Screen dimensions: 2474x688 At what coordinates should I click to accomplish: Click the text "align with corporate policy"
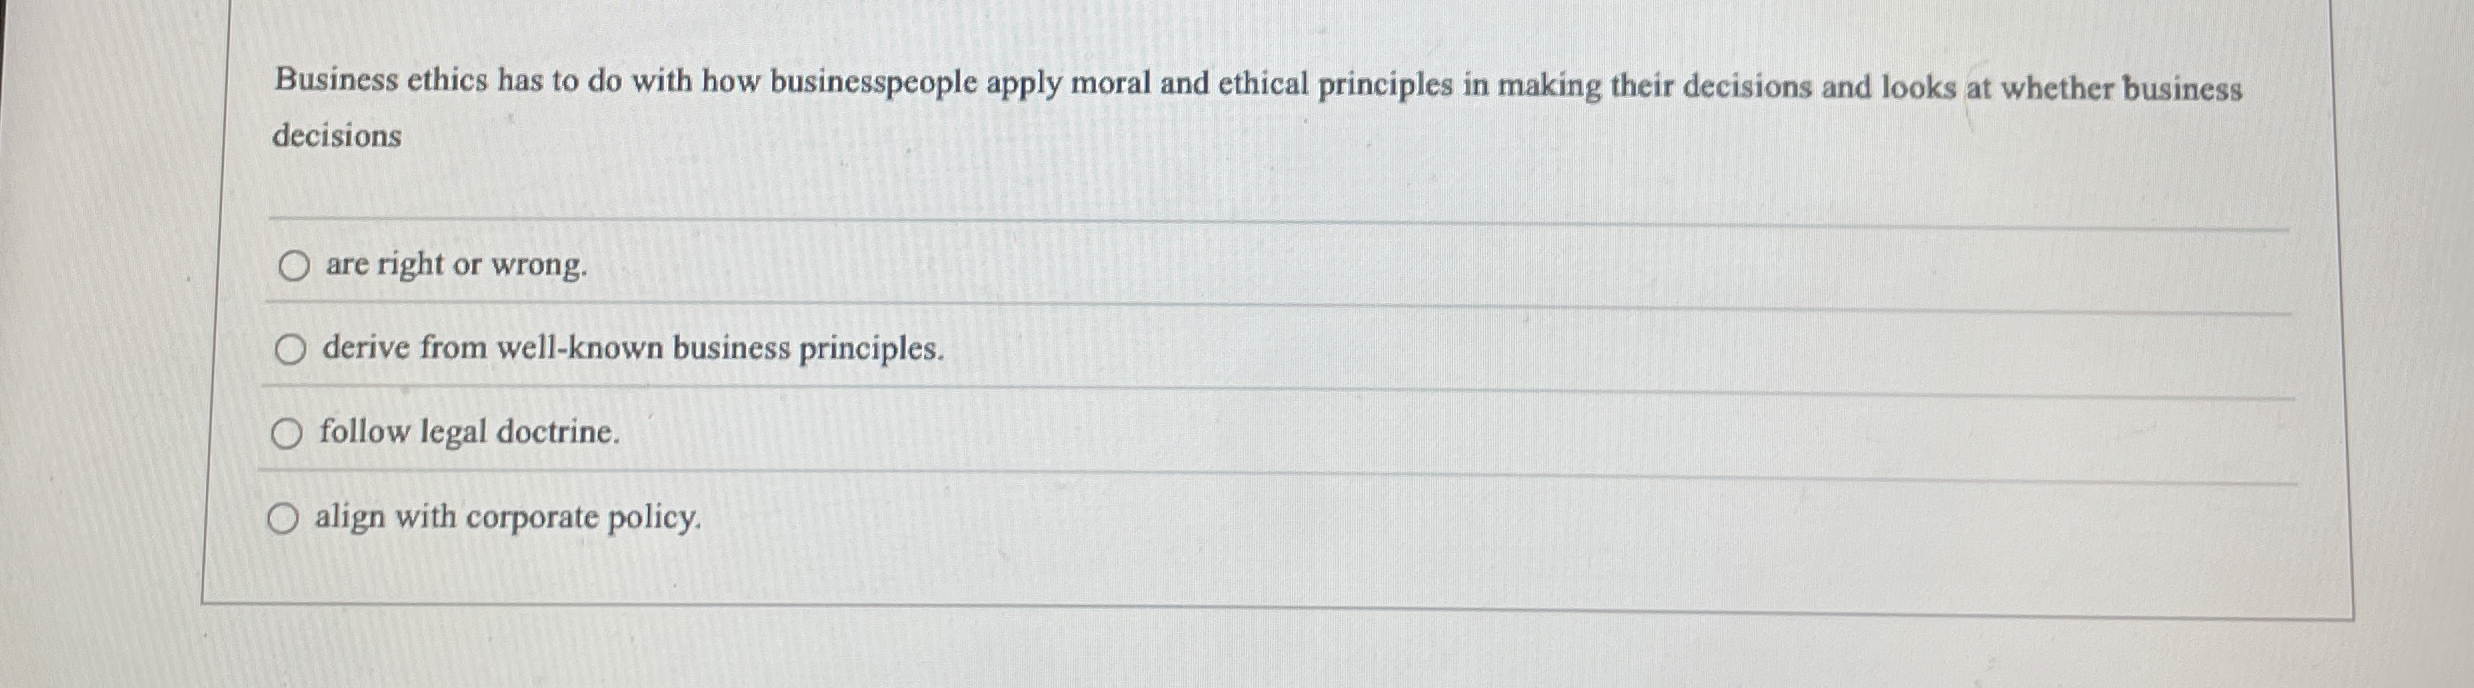pos(508,518)
